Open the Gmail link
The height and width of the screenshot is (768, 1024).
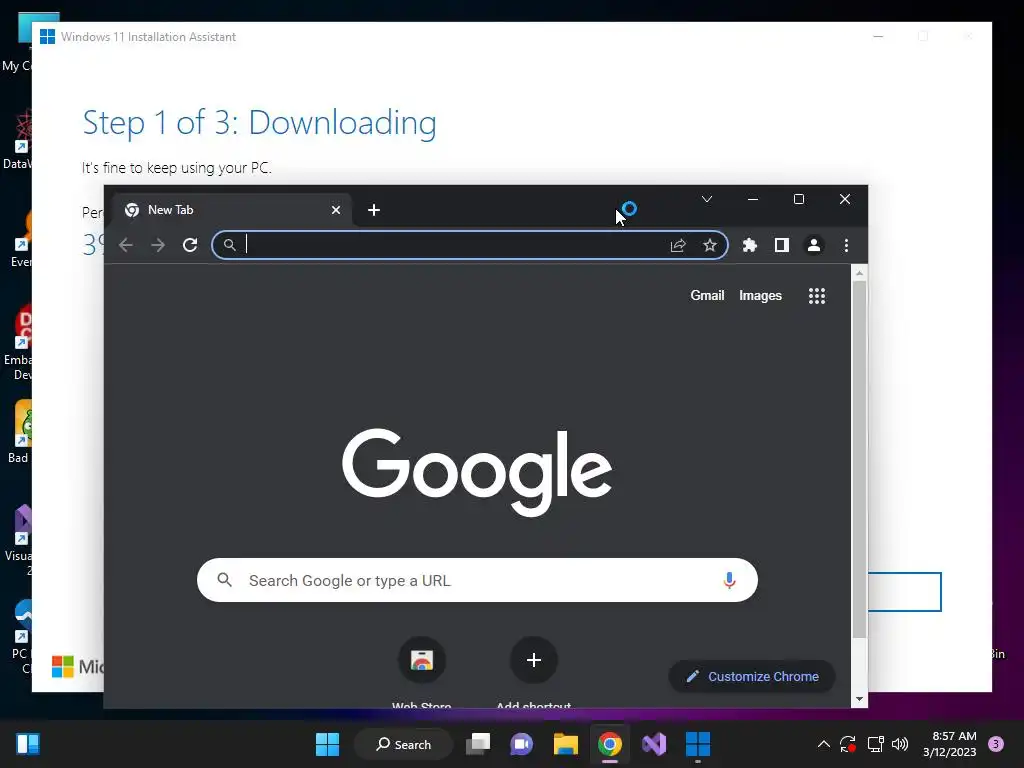(707, 295)
